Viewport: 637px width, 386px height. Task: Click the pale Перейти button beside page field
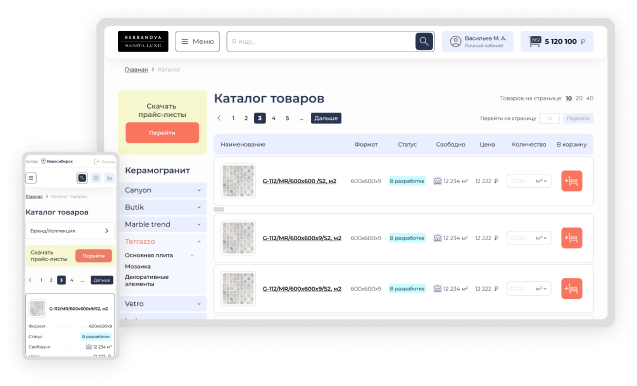578,118
